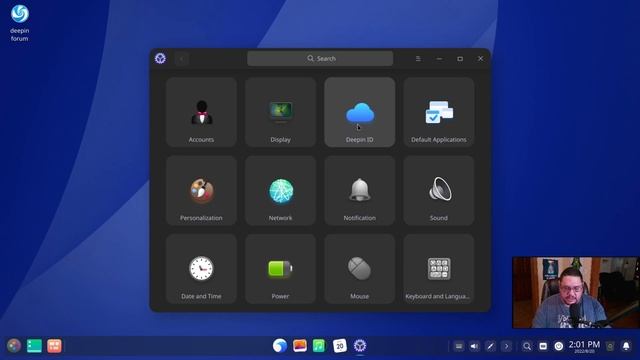Viewport: 640px width, 360px height.
Task: Open the Deepin ID cloud module
Action: [x=360, y=112]
